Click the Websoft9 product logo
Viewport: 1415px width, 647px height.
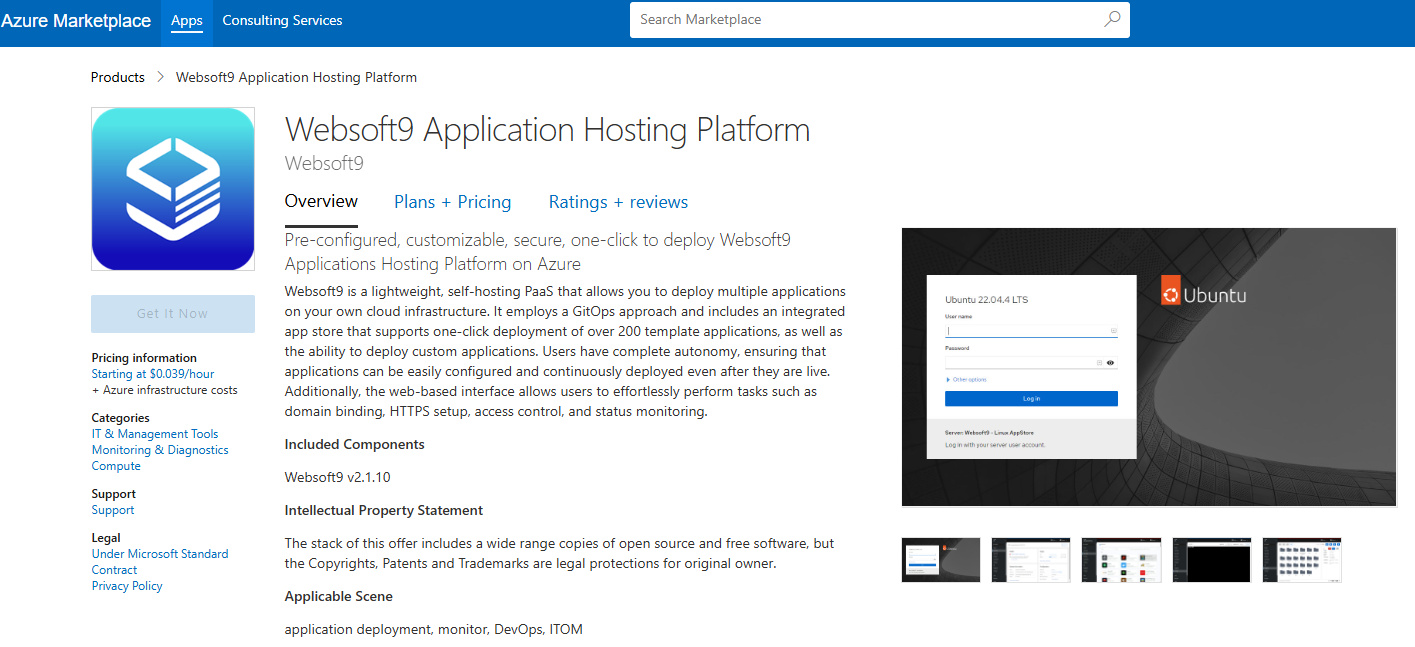click(172, 188)
